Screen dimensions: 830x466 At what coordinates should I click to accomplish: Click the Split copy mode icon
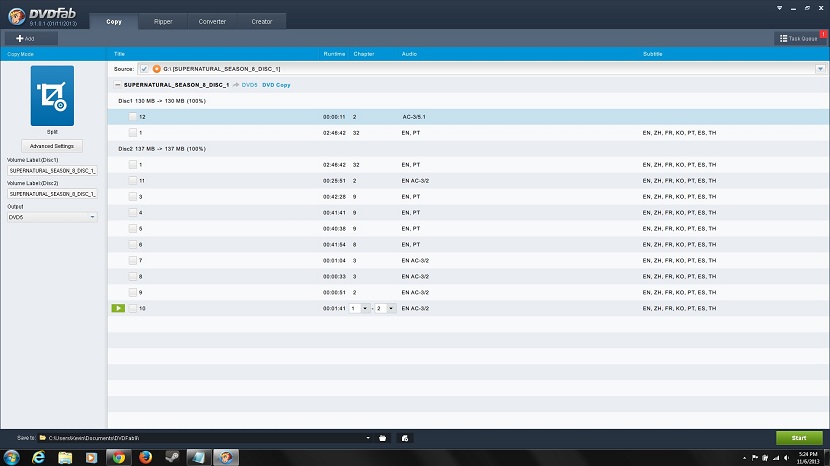52,95
